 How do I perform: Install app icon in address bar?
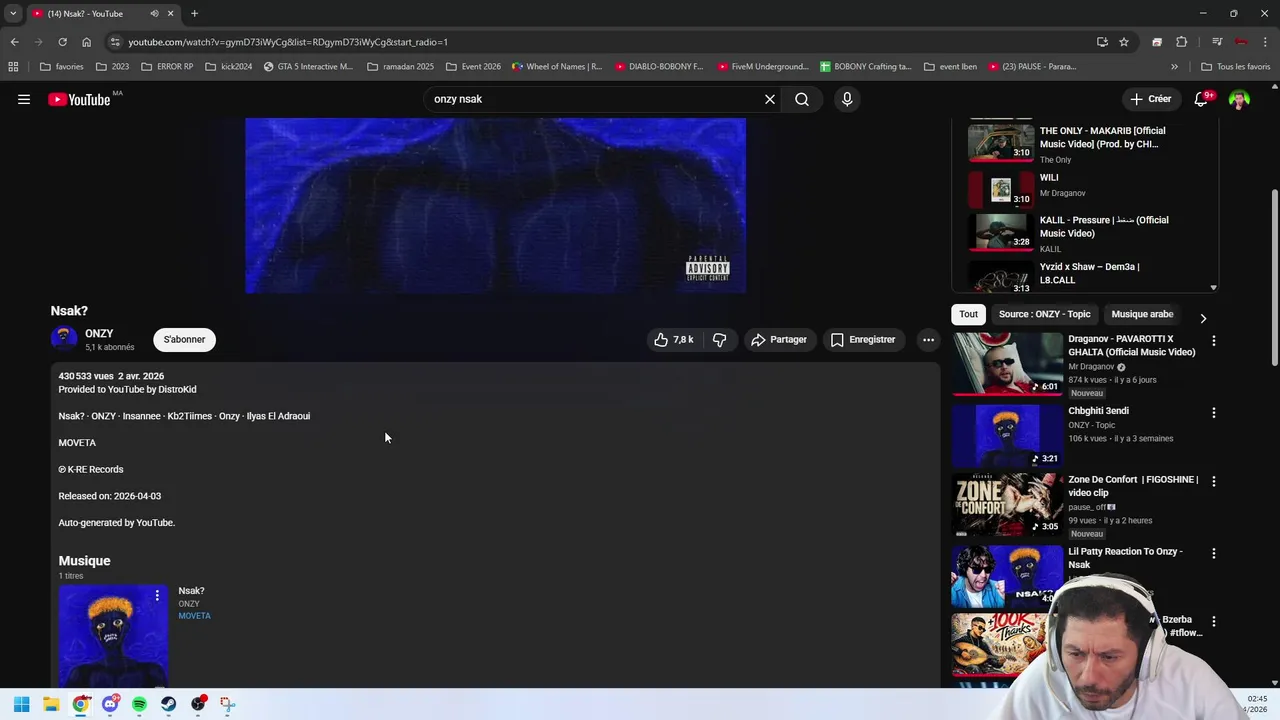[x=1102, y=42]
